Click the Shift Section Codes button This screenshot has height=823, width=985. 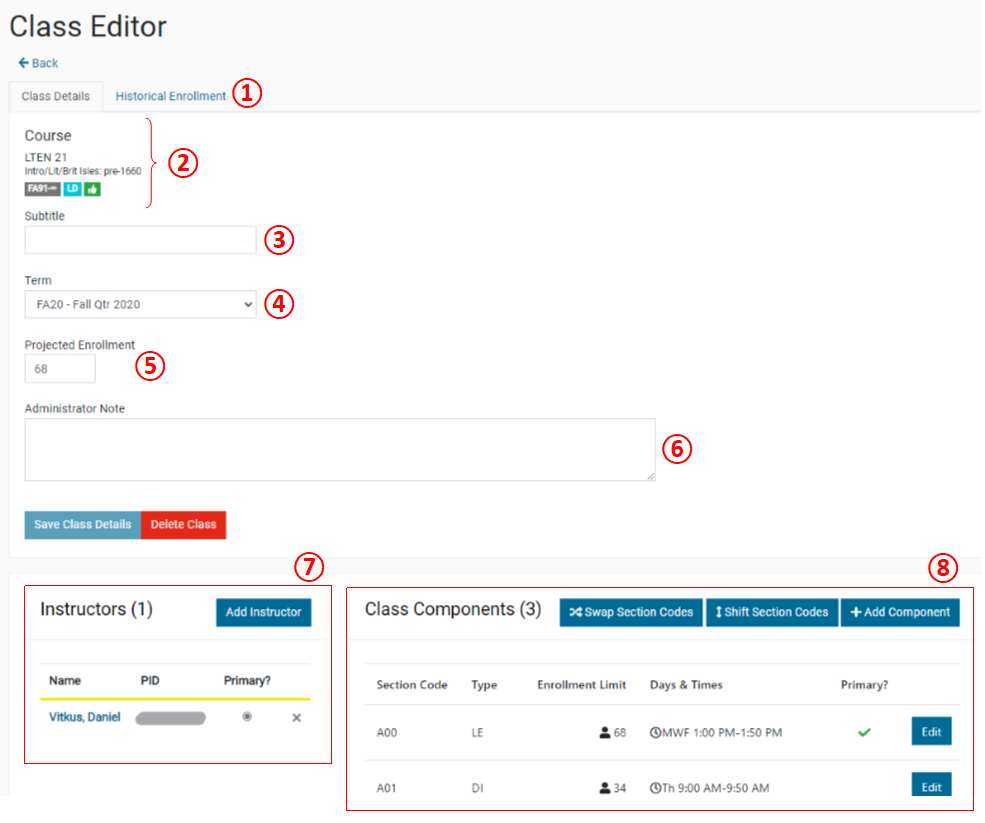tap(771, 613)
